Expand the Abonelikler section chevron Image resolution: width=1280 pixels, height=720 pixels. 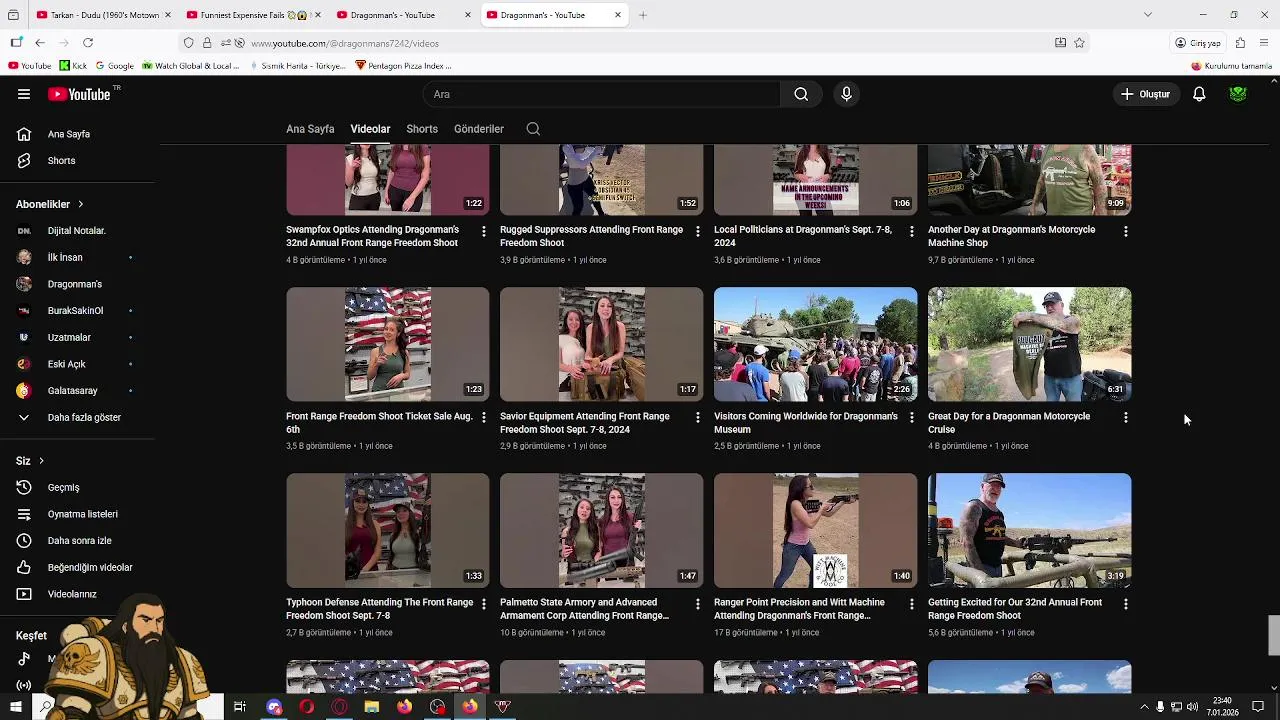[x=81, y=204]
